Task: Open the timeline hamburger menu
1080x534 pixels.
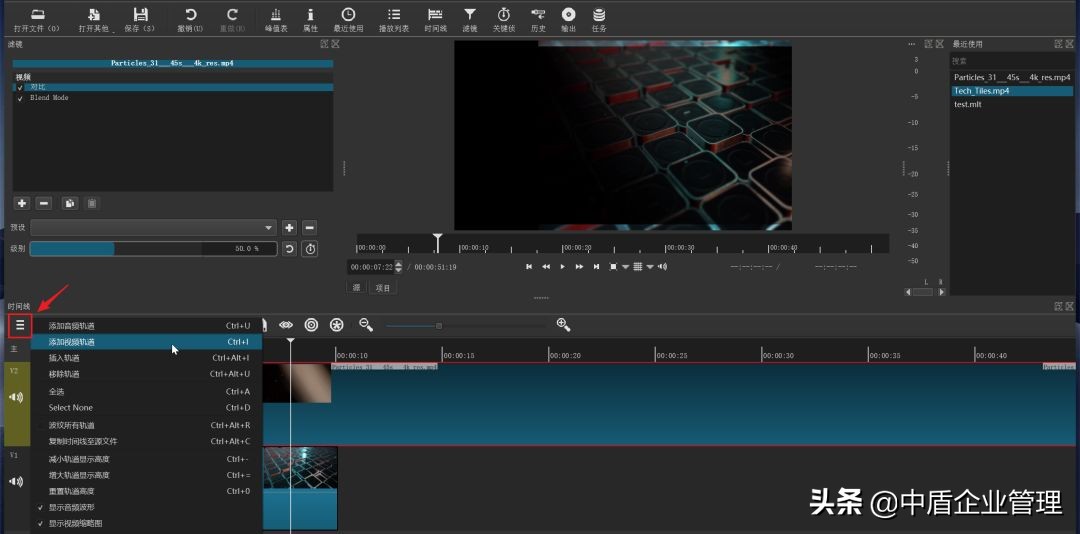Action: 20,325
